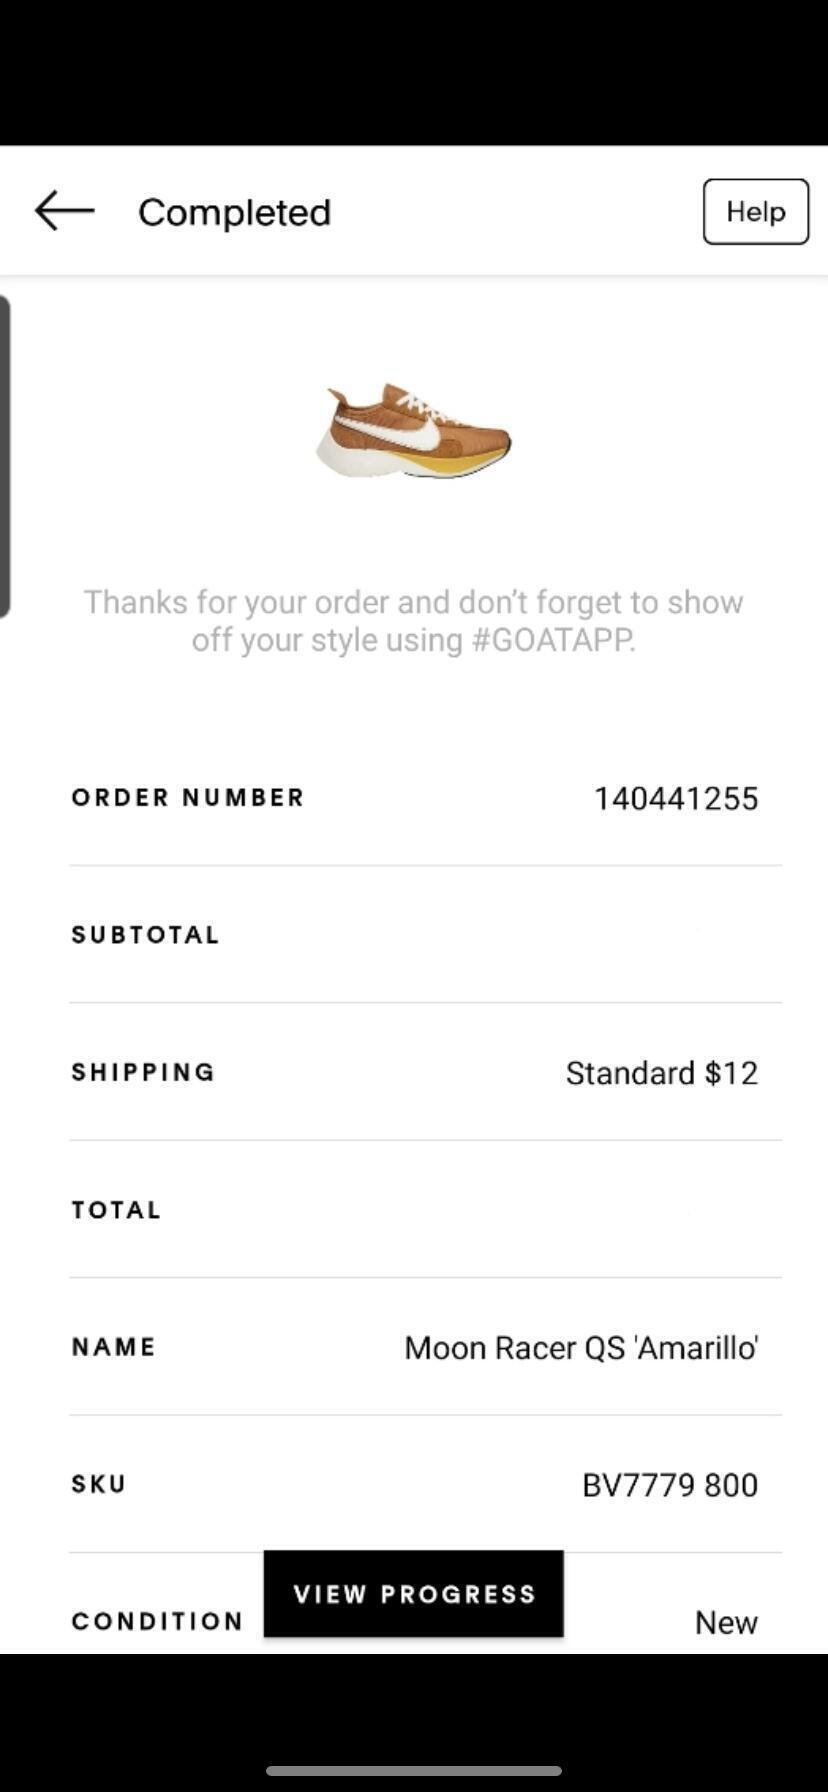Tap the Order Number row label
Image resolution: width=828 pixels, height=1792 pixels.
[187, 798]
